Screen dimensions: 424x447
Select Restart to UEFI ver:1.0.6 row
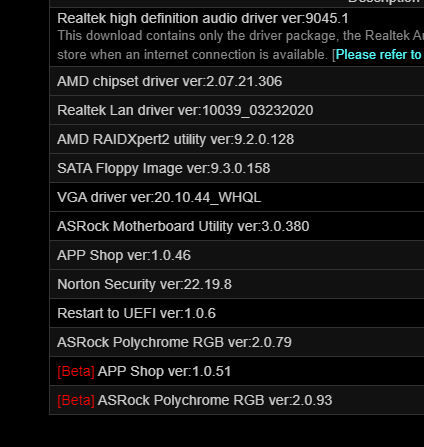pos(237,313)
